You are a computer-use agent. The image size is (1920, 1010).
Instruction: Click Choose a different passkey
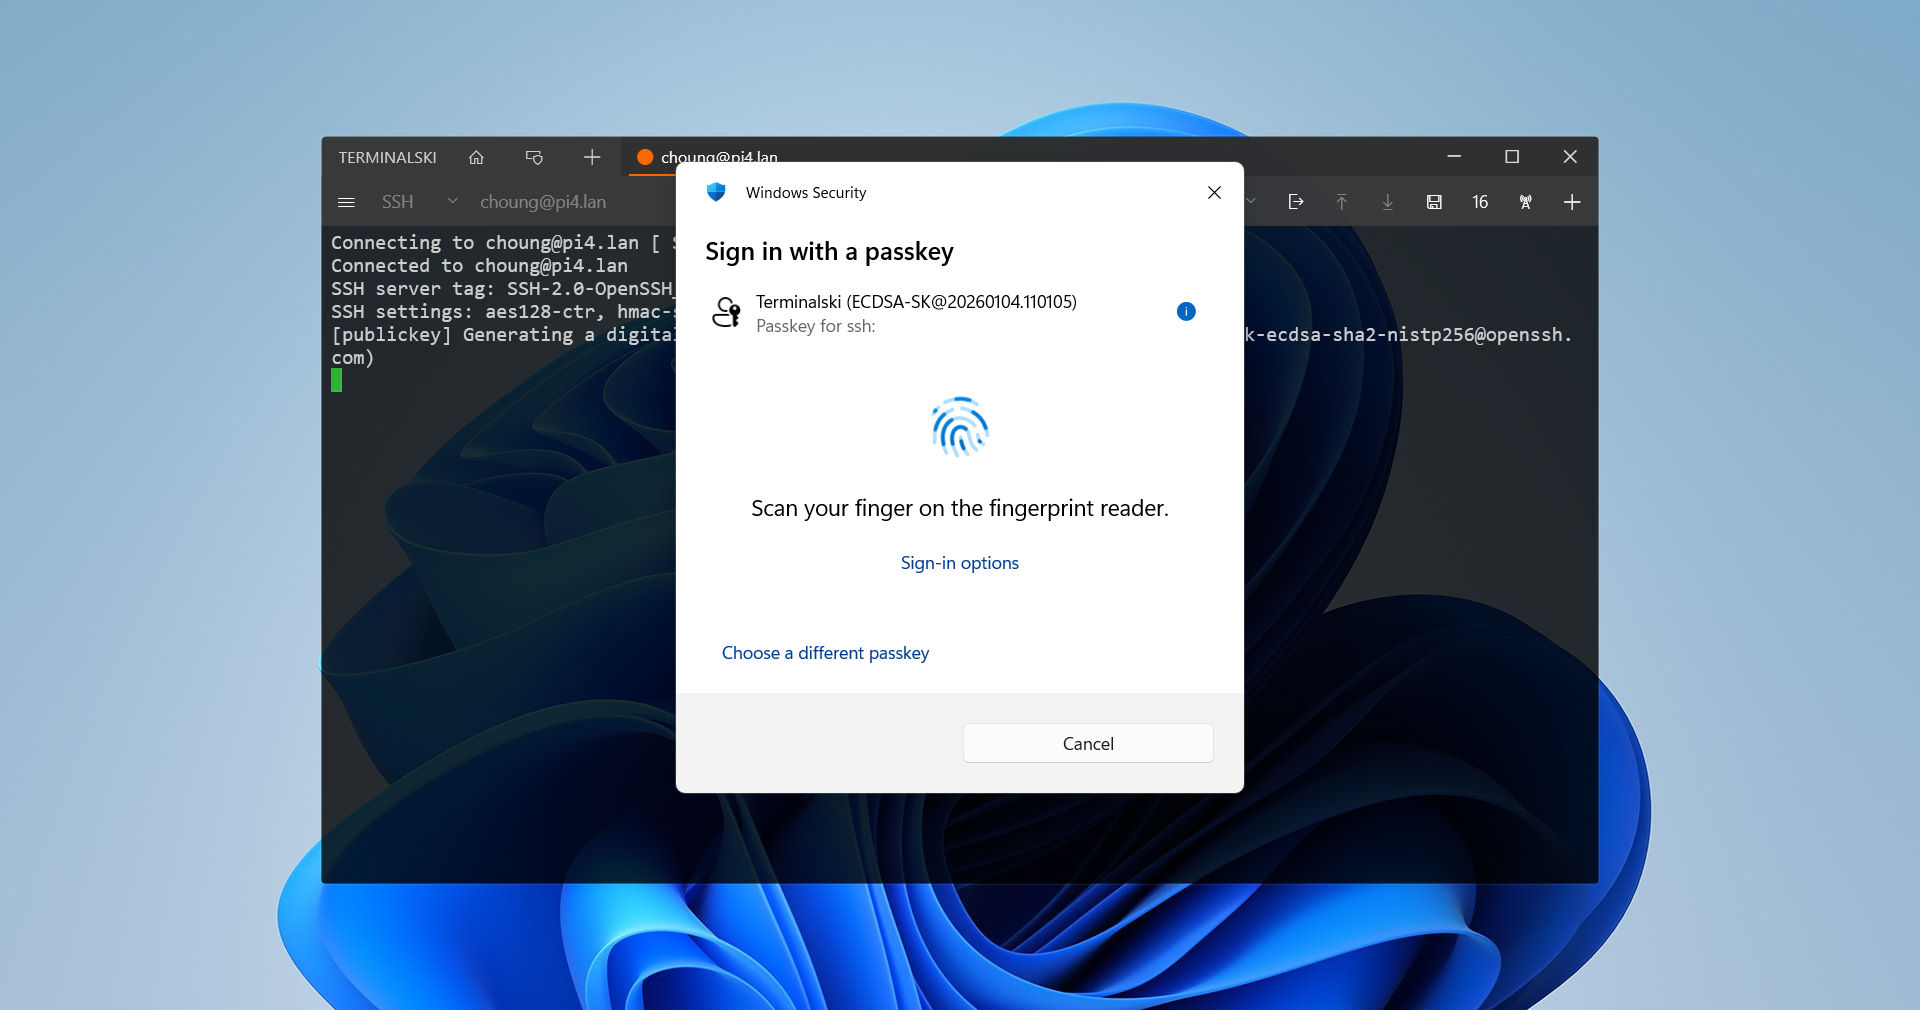pyautogui.click(x=825, y=653)
